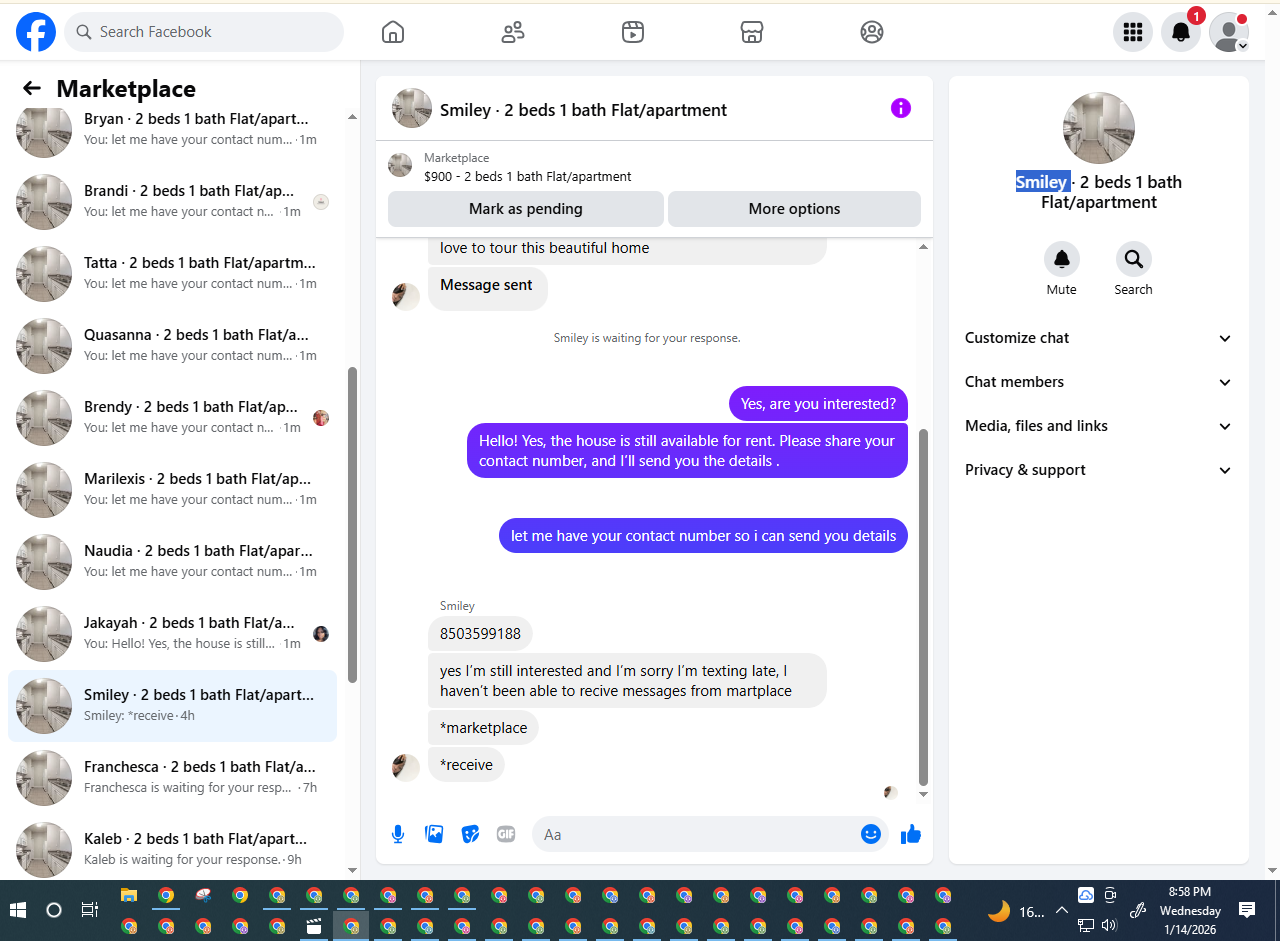Select the Smiley conversation in the list
Viewport: 1280px width, 941px height.
tap(173, 705)
